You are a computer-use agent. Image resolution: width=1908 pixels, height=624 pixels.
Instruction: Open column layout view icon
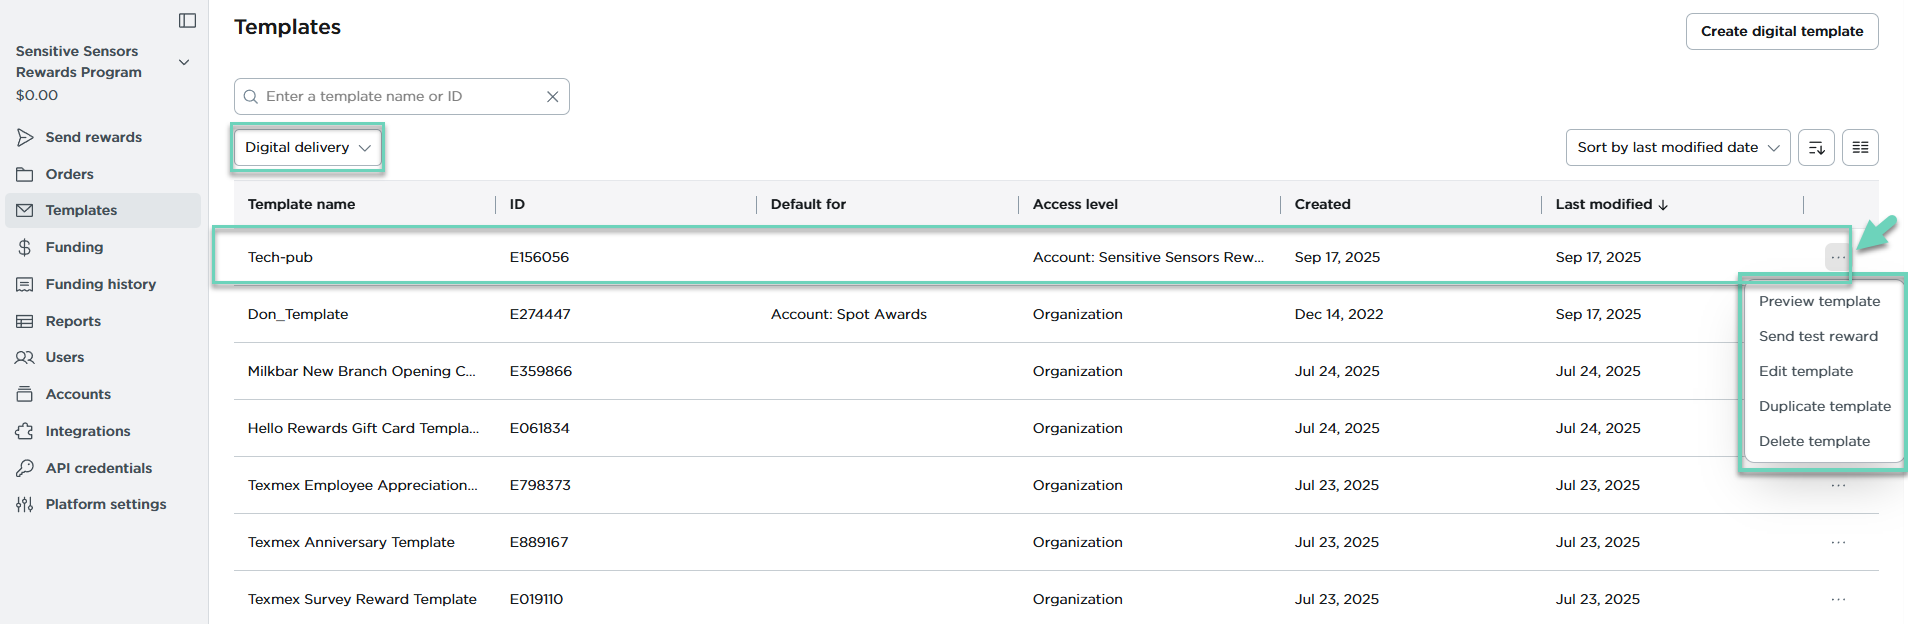[x=1860, y=148]
